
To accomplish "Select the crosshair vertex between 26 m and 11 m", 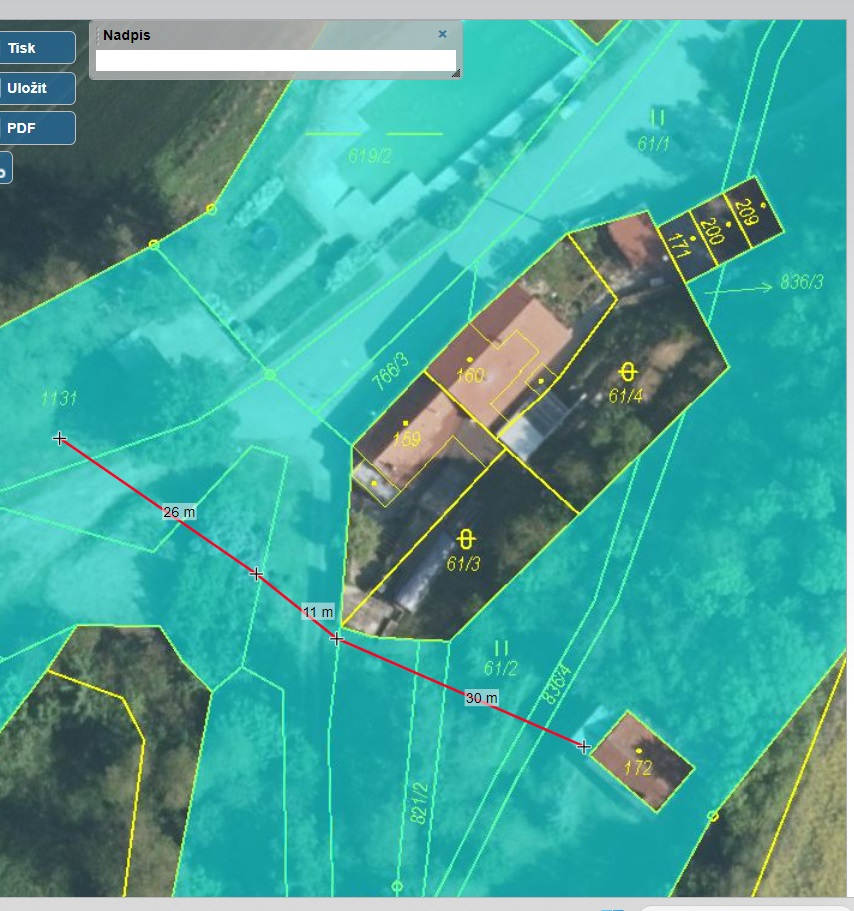I will click(x=256, y=573).
